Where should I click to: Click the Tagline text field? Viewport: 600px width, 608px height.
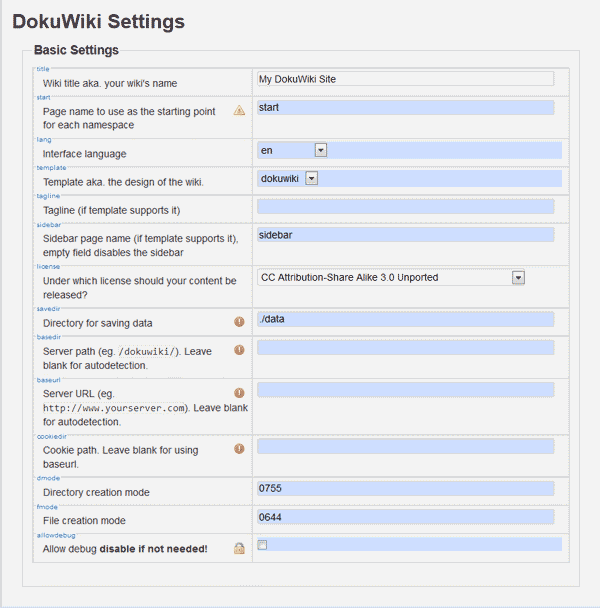(405, 206)
